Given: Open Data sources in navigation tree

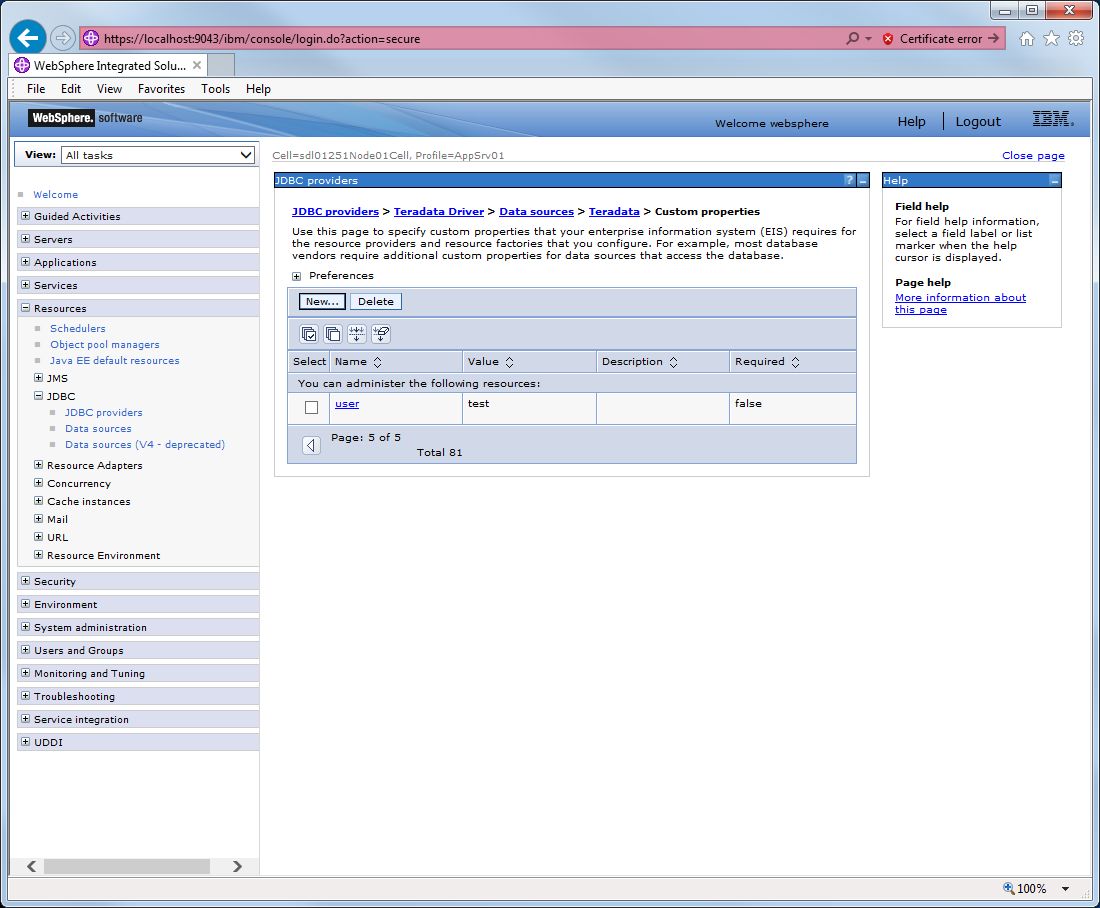Looking at the screenshot, I should click(98, 429).
